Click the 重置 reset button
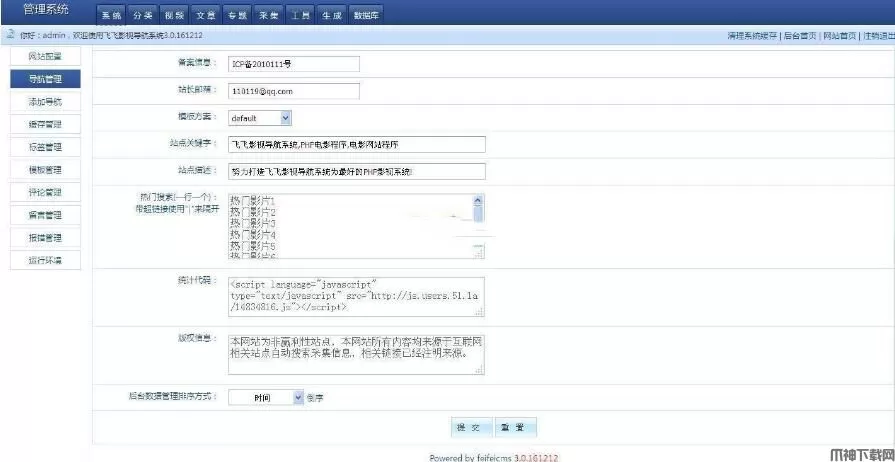The height and width of the screenshot is (462, 895). 516,428
